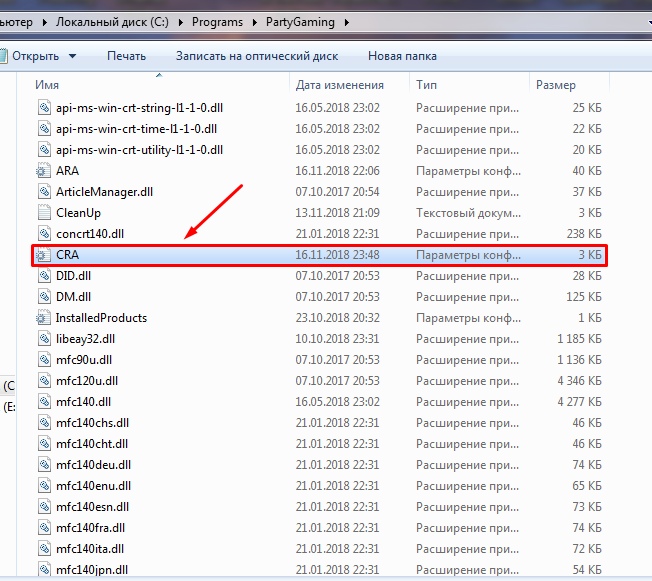Expand breadcrumb arrow before Локальный диск (C:)

click(44, 22)
